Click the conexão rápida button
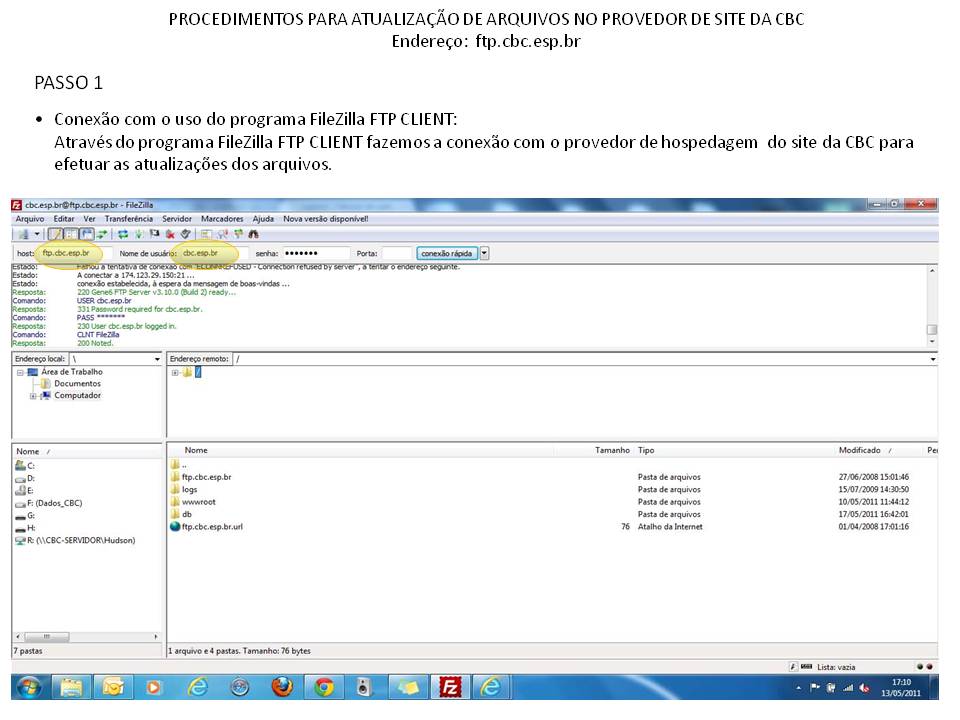This screenshot has height=720, width=960. pyautogui.click(x=447, y=253)
